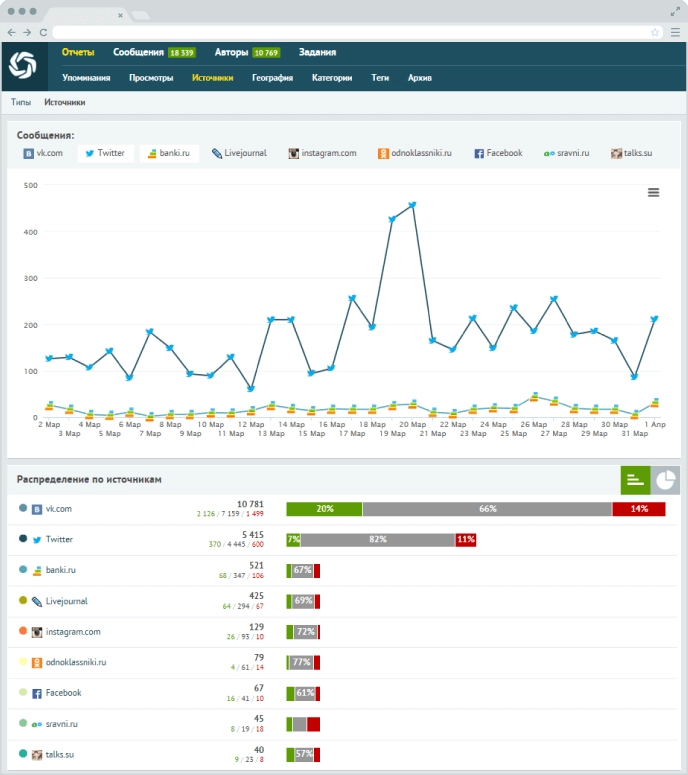Open the browser menu icon
Image resolution: width=688 pixels, height=775 pixels.
pos(675,32)
